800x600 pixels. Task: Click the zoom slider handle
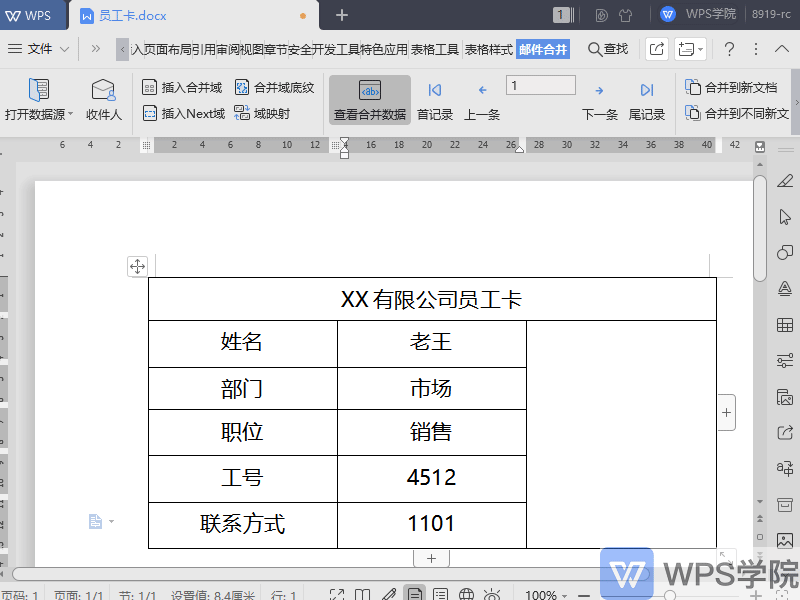(x=670, y=595)
